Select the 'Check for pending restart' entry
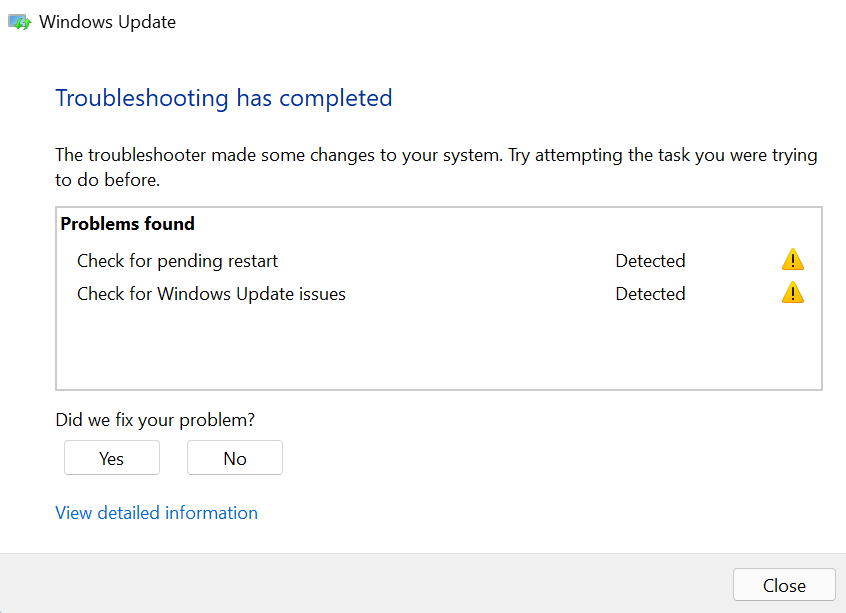 pyautogui.click(x=177, y=261)
